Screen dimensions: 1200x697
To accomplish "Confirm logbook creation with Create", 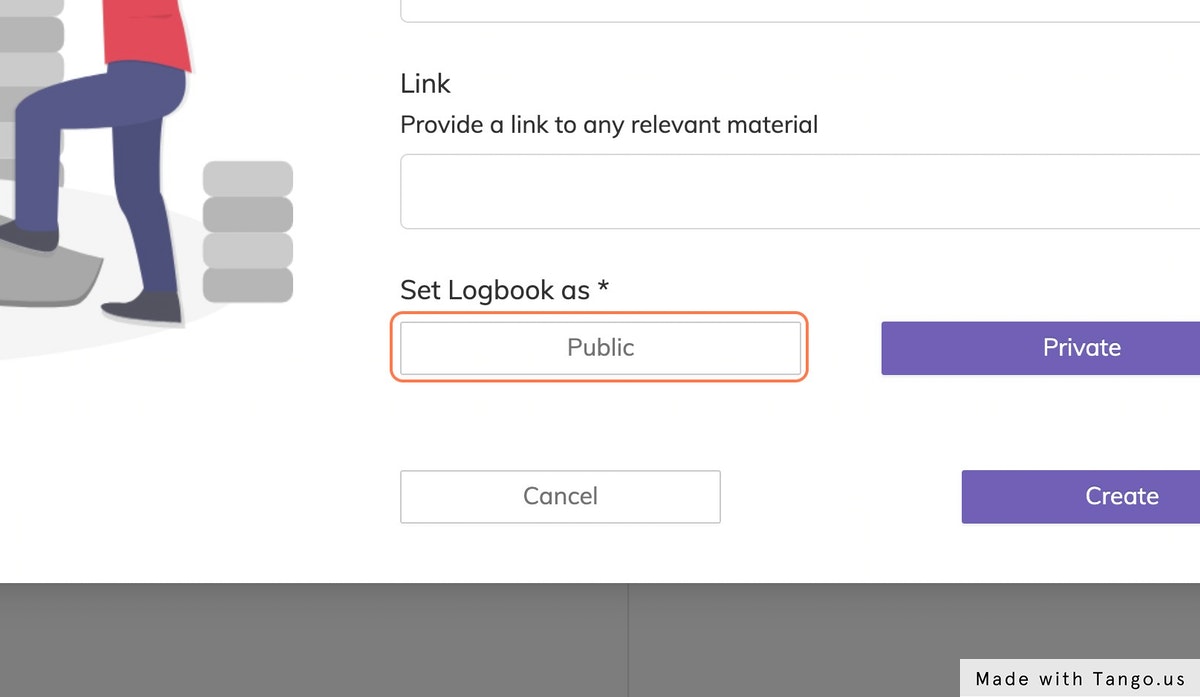I will click(1121, 496).
